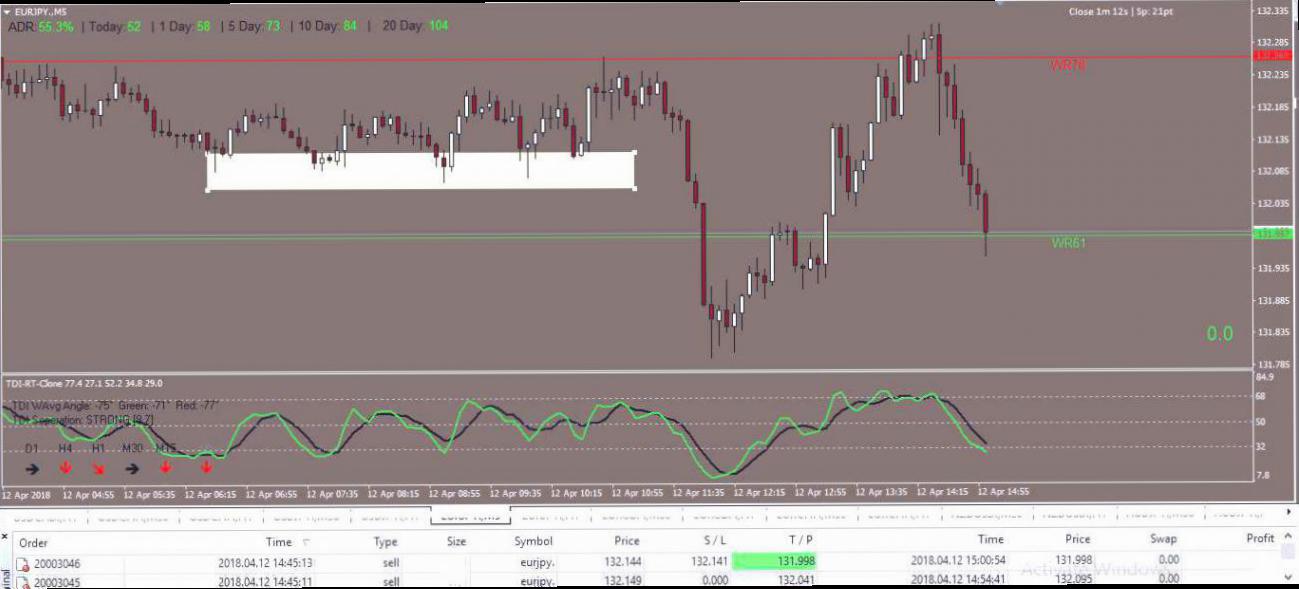Click the order icon for 20003045

(x=22, y=581)
